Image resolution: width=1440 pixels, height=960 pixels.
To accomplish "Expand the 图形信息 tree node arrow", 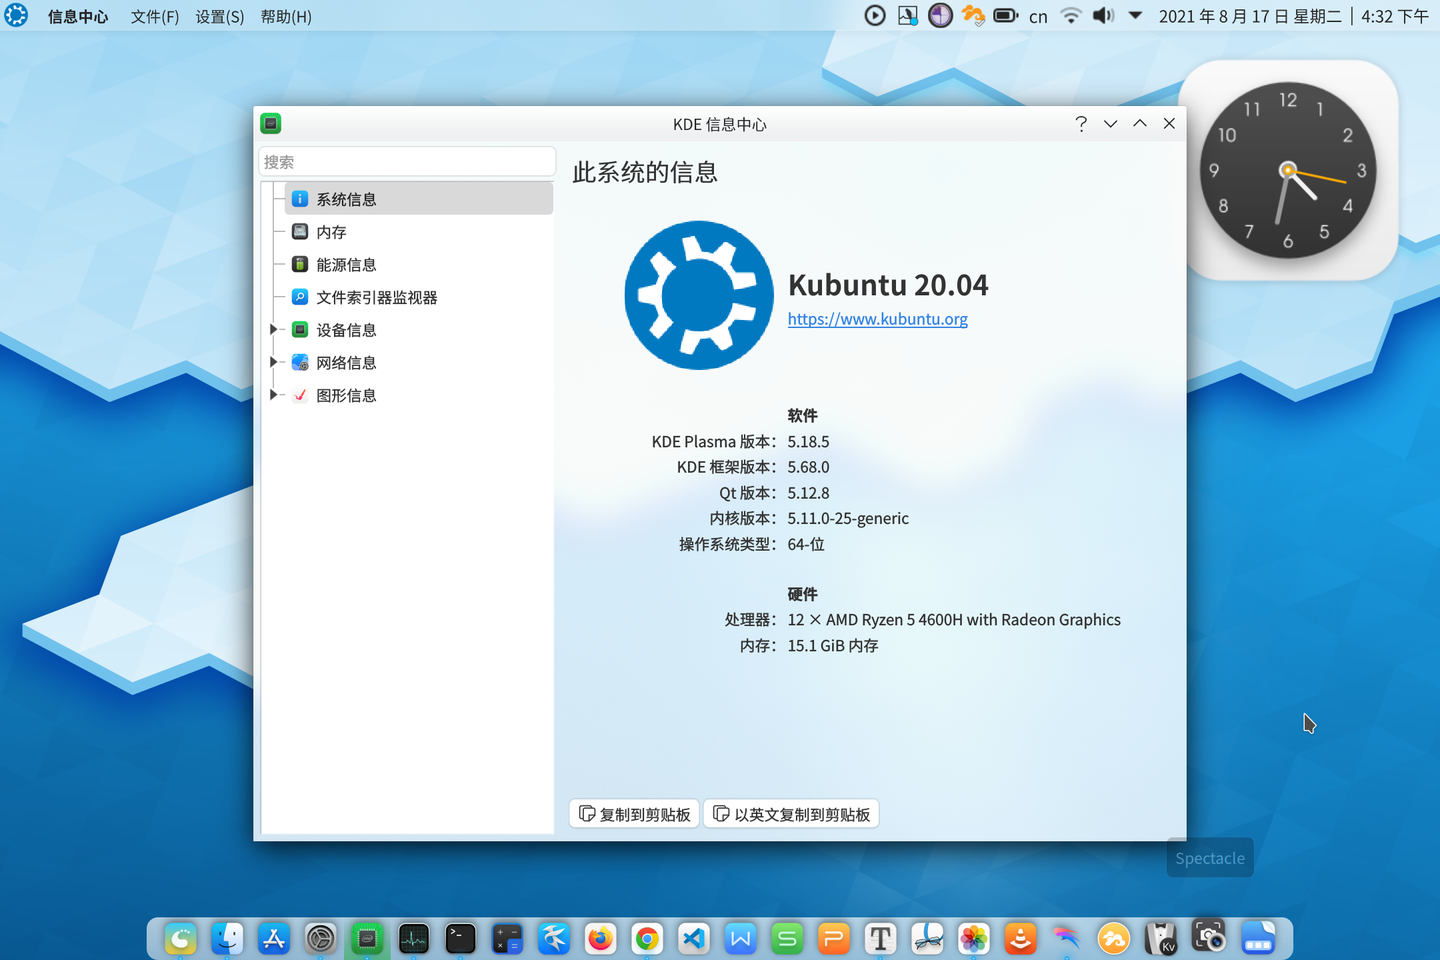I will [273, 395].
